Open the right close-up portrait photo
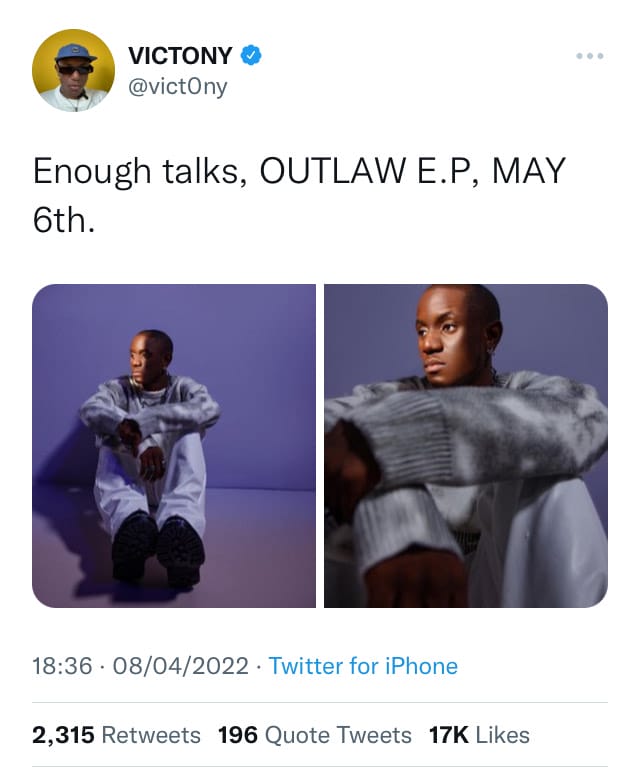 [466, 446]
